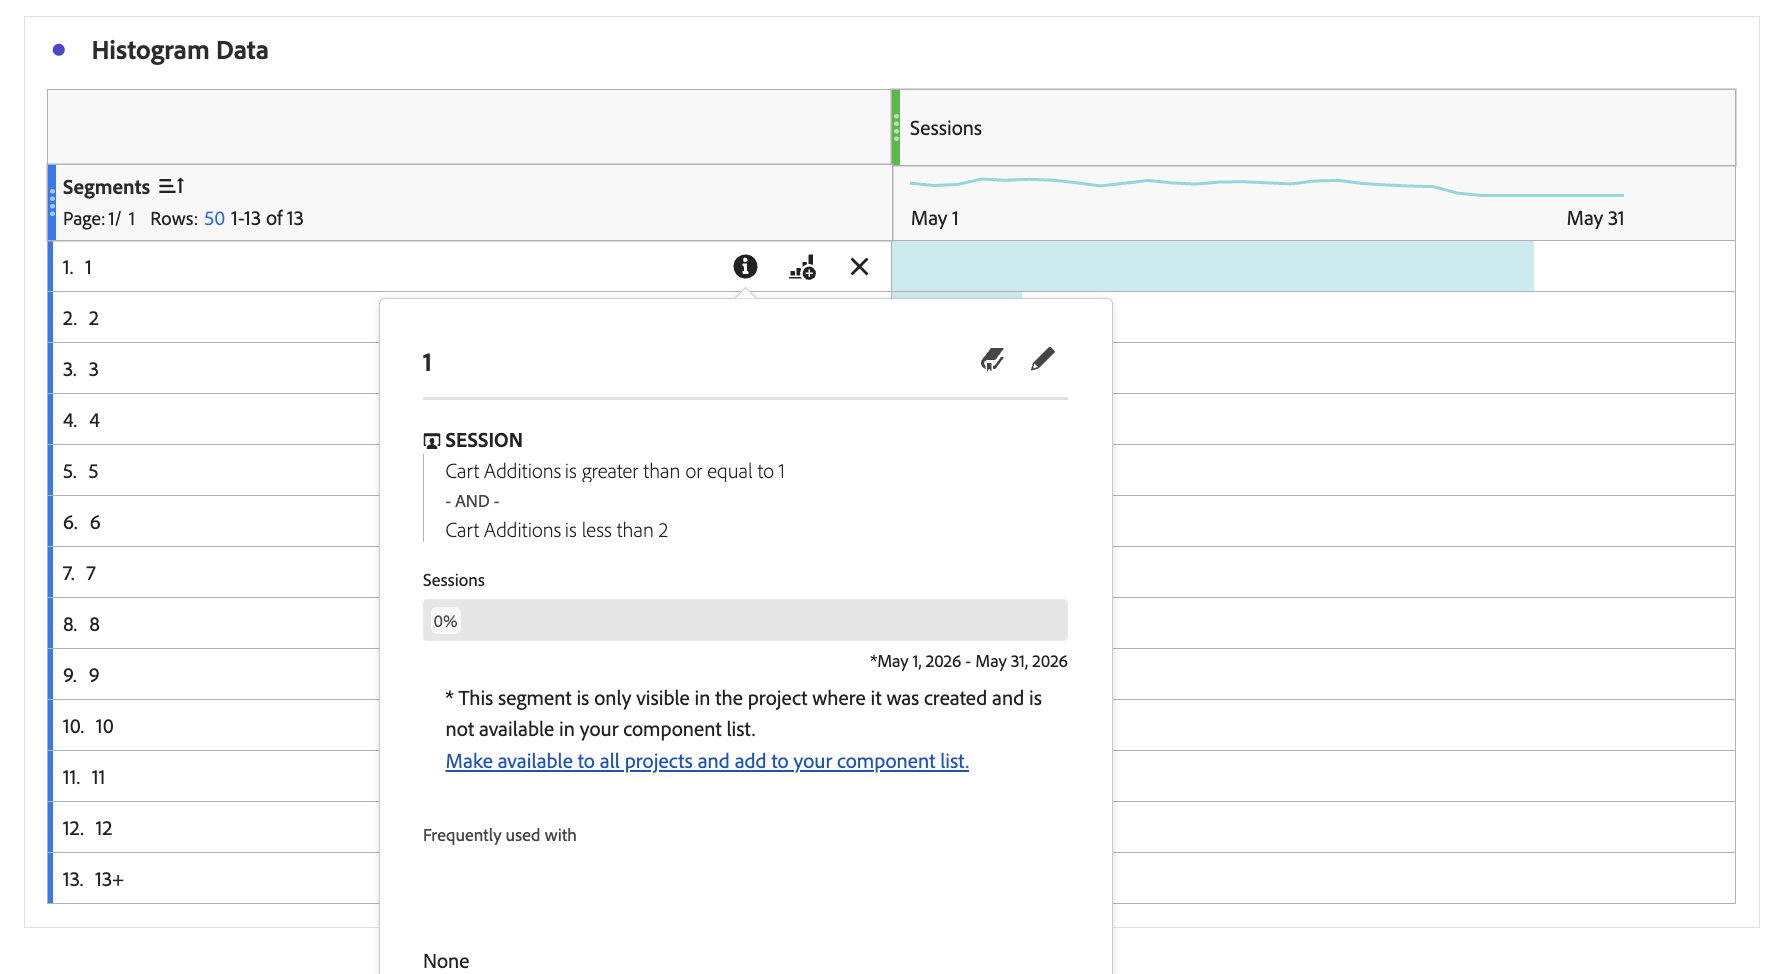Screen dimensions: 1786x974
Task: Click the SESSION container heading
Action: click(x=484, y=440)
